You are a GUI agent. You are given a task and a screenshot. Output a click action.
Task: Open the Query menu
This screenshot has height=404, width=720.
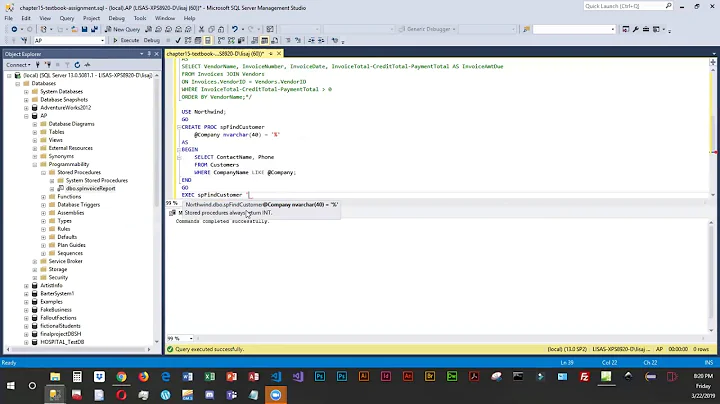(65, 18)
